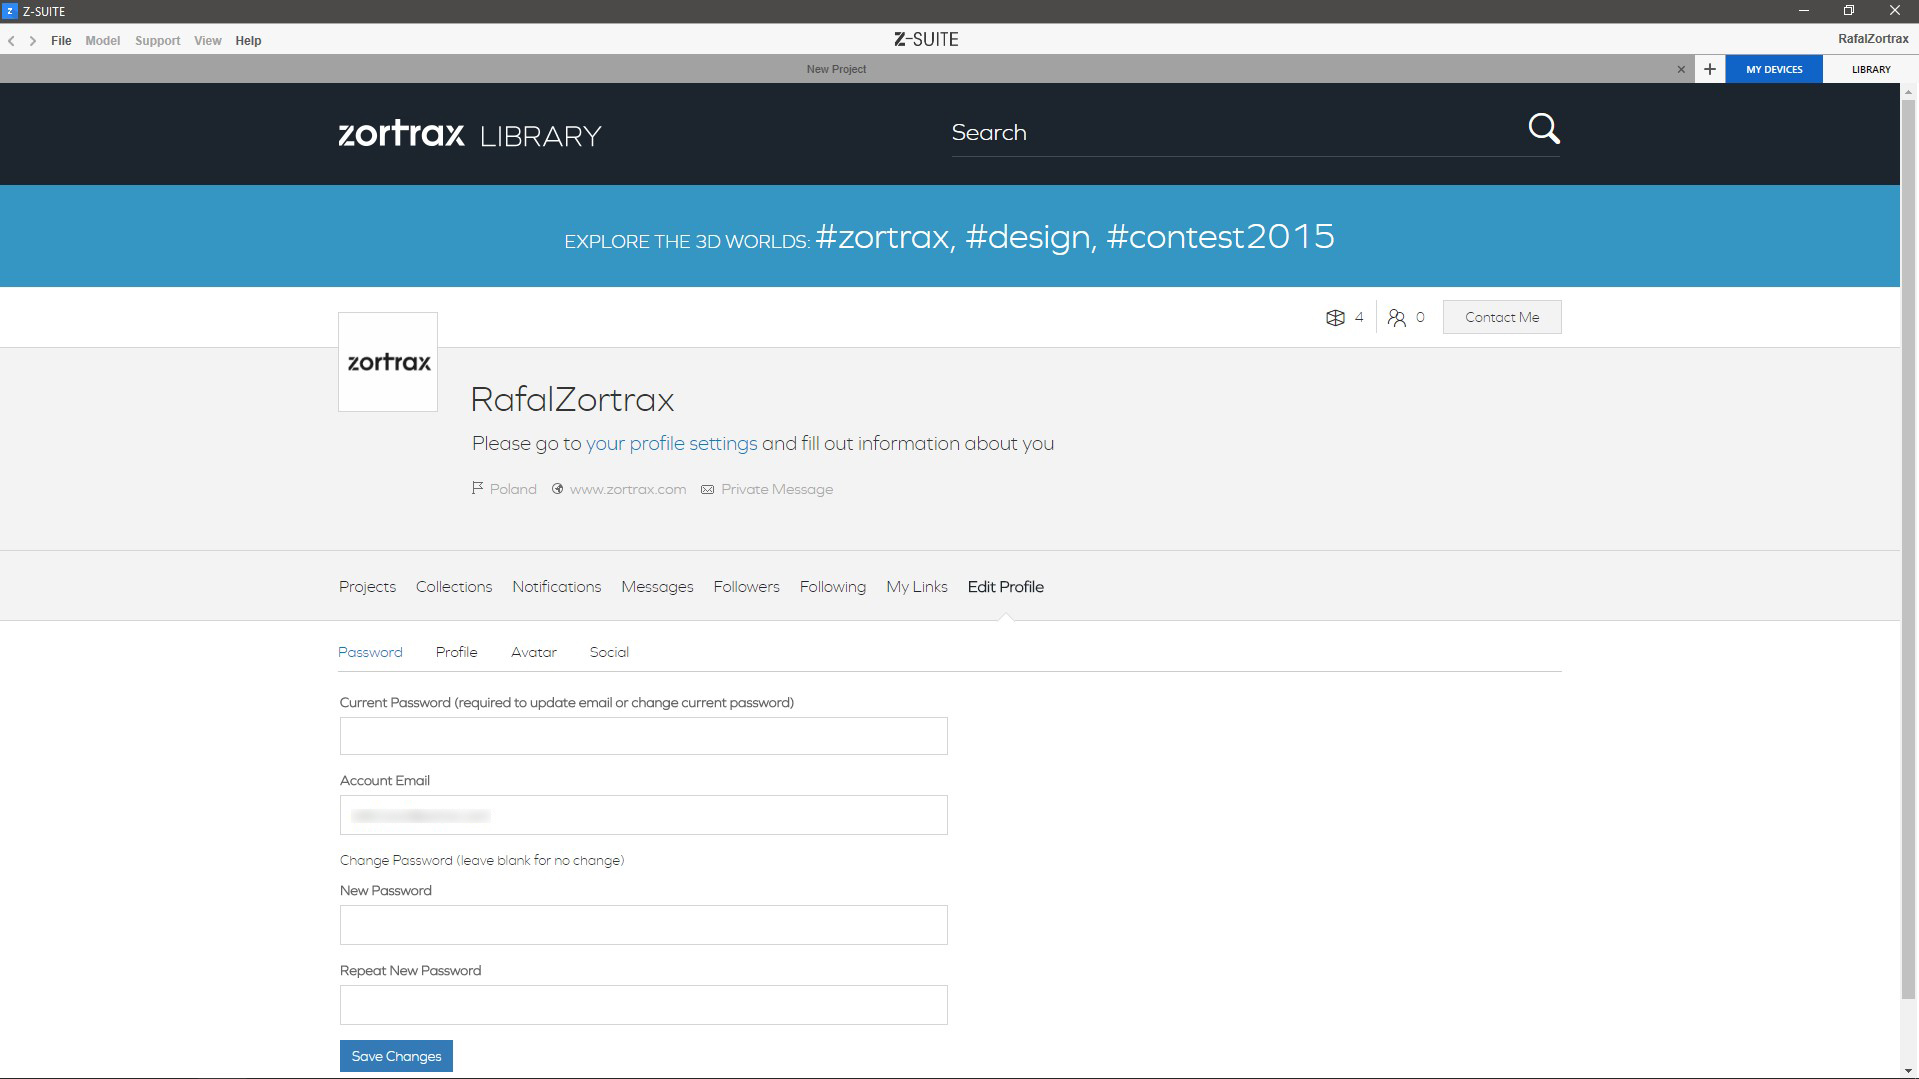The image size is (1919, 1079).
Task: Open the Messages section
Action: tap(657, 587)
